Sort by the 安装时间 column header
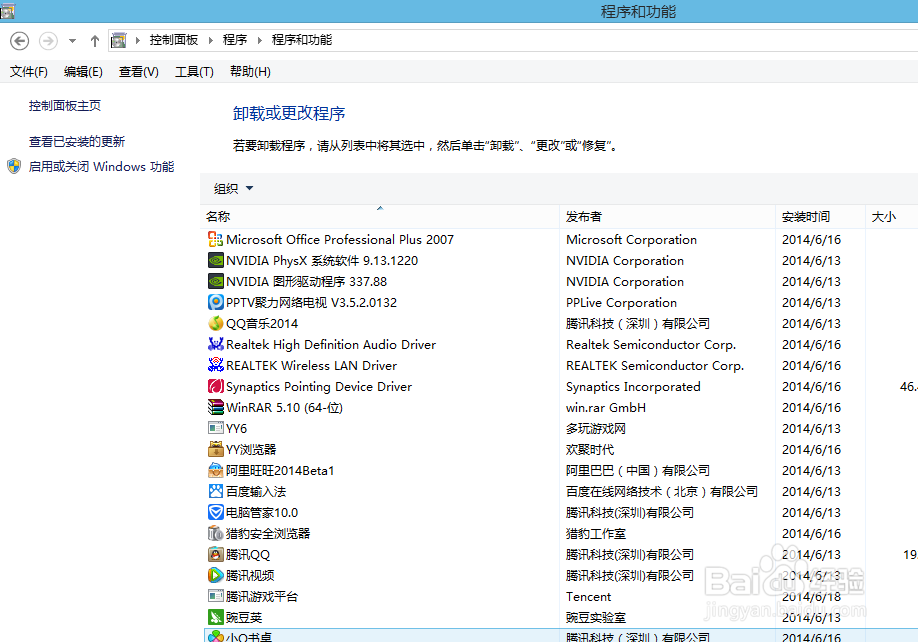This screenshot has height=642, width=918. point(820,217)
